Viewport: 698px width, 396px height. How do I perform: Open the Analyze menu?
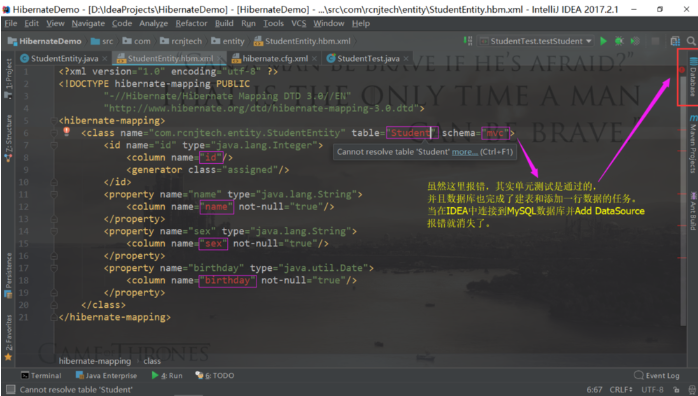tap(154, 24)
